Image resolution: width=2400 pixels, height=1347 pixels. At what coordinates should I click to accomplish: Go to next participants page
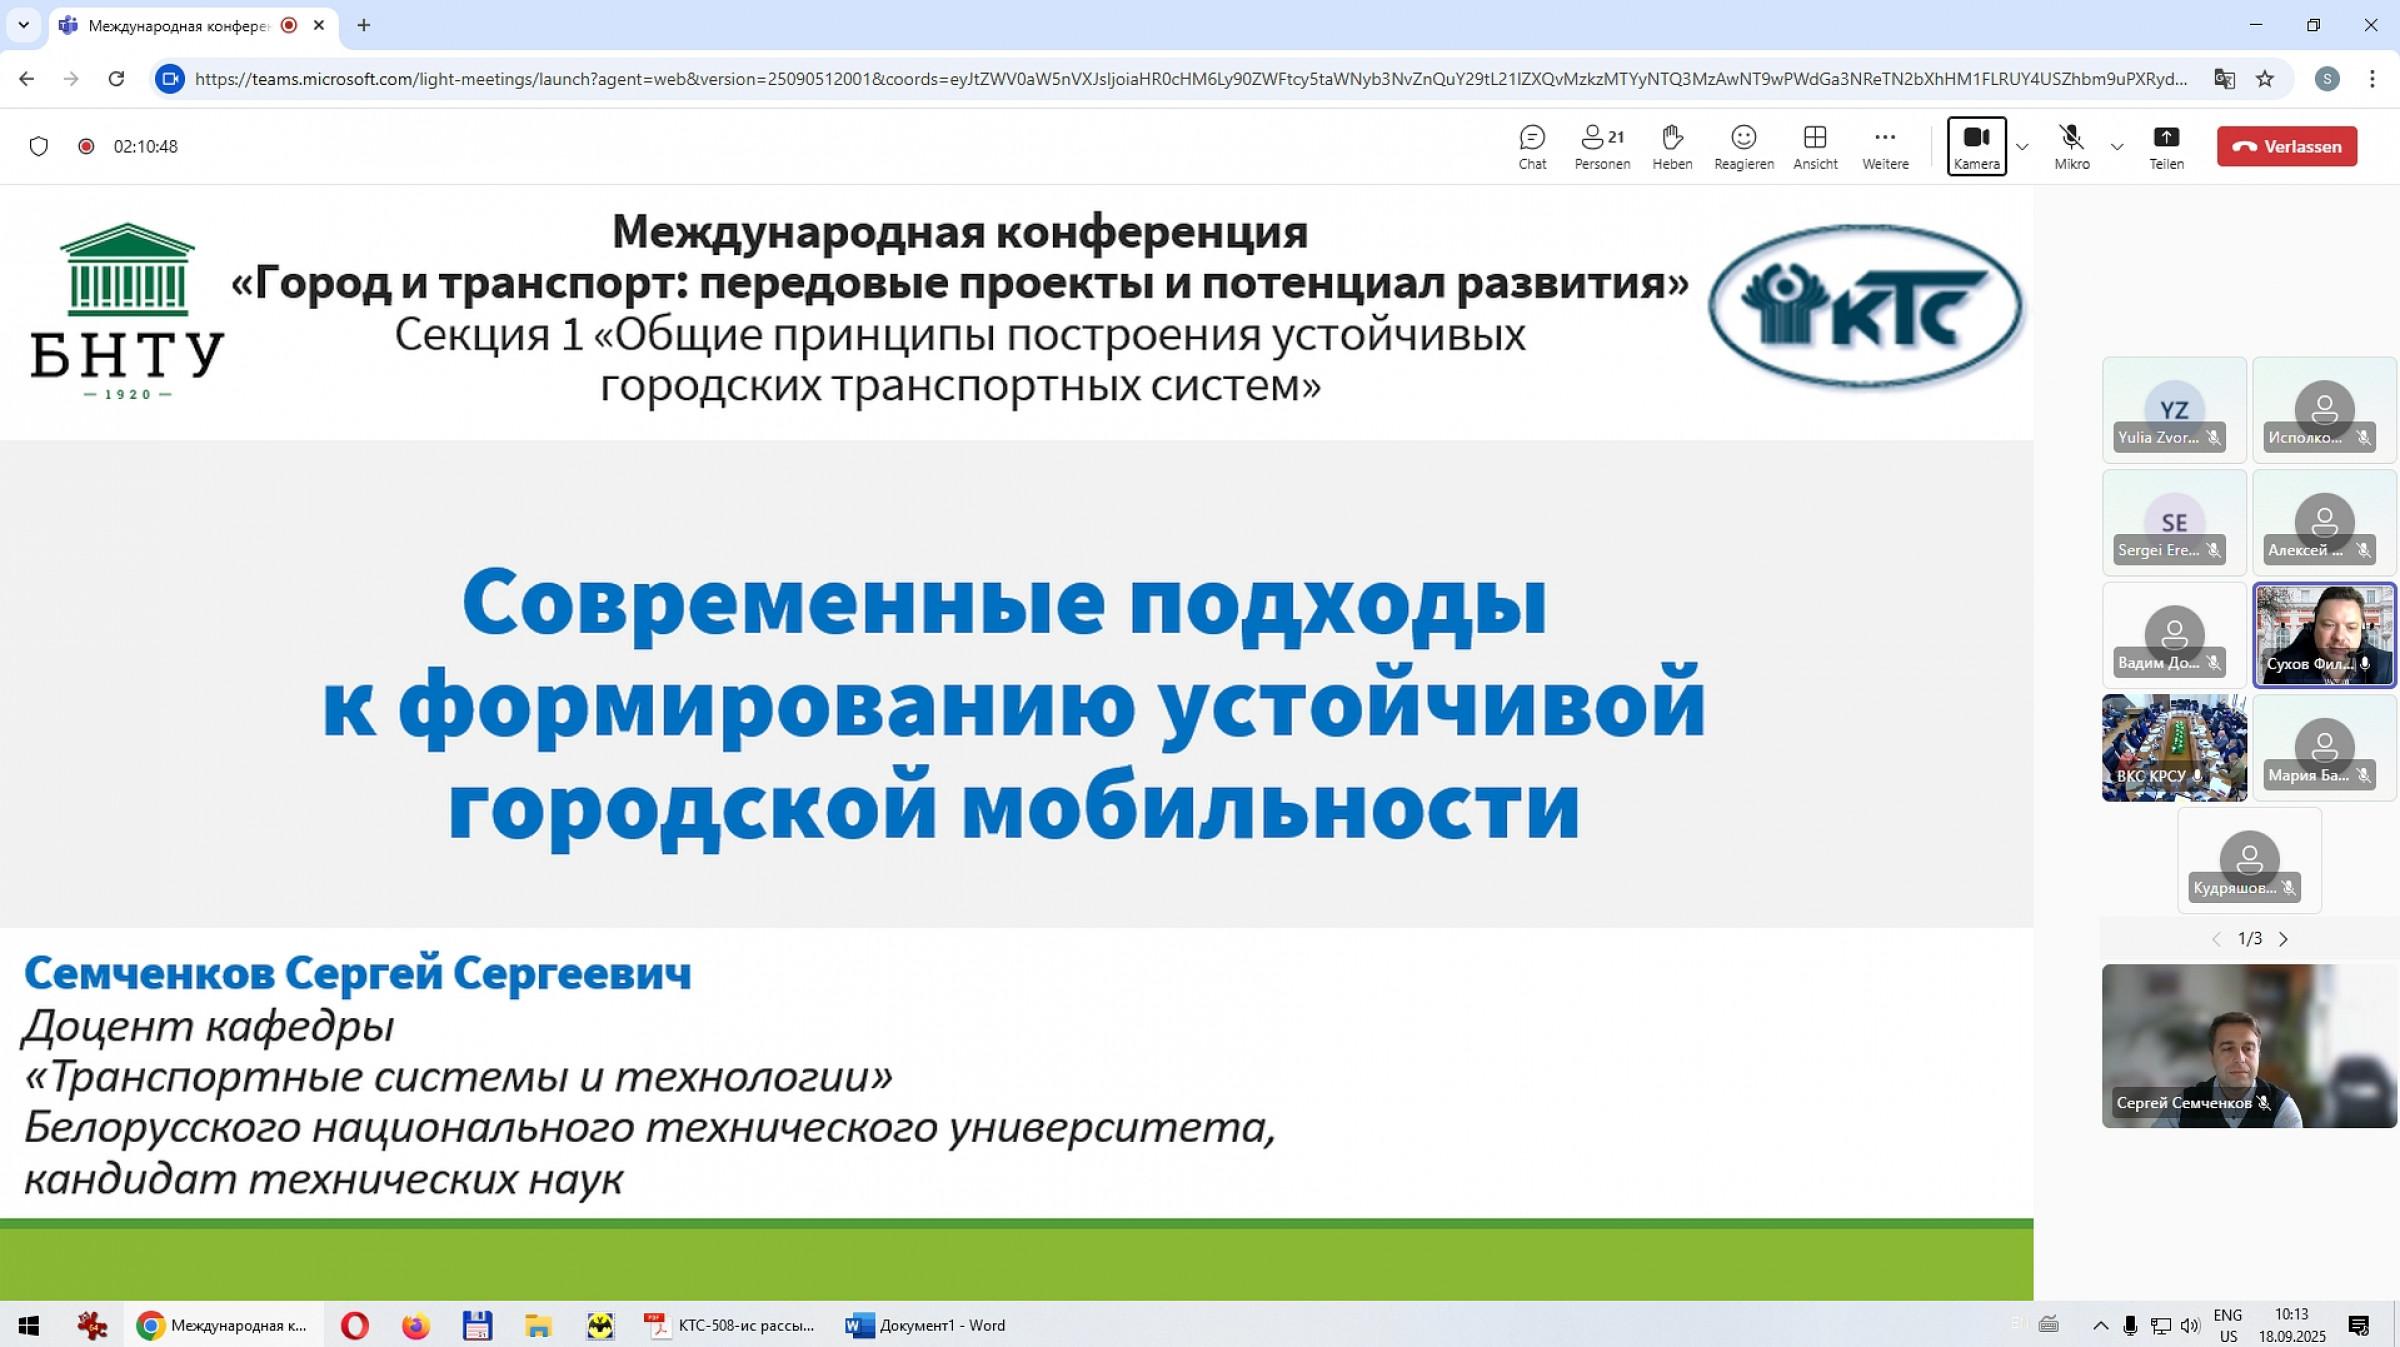[2283, 939]
